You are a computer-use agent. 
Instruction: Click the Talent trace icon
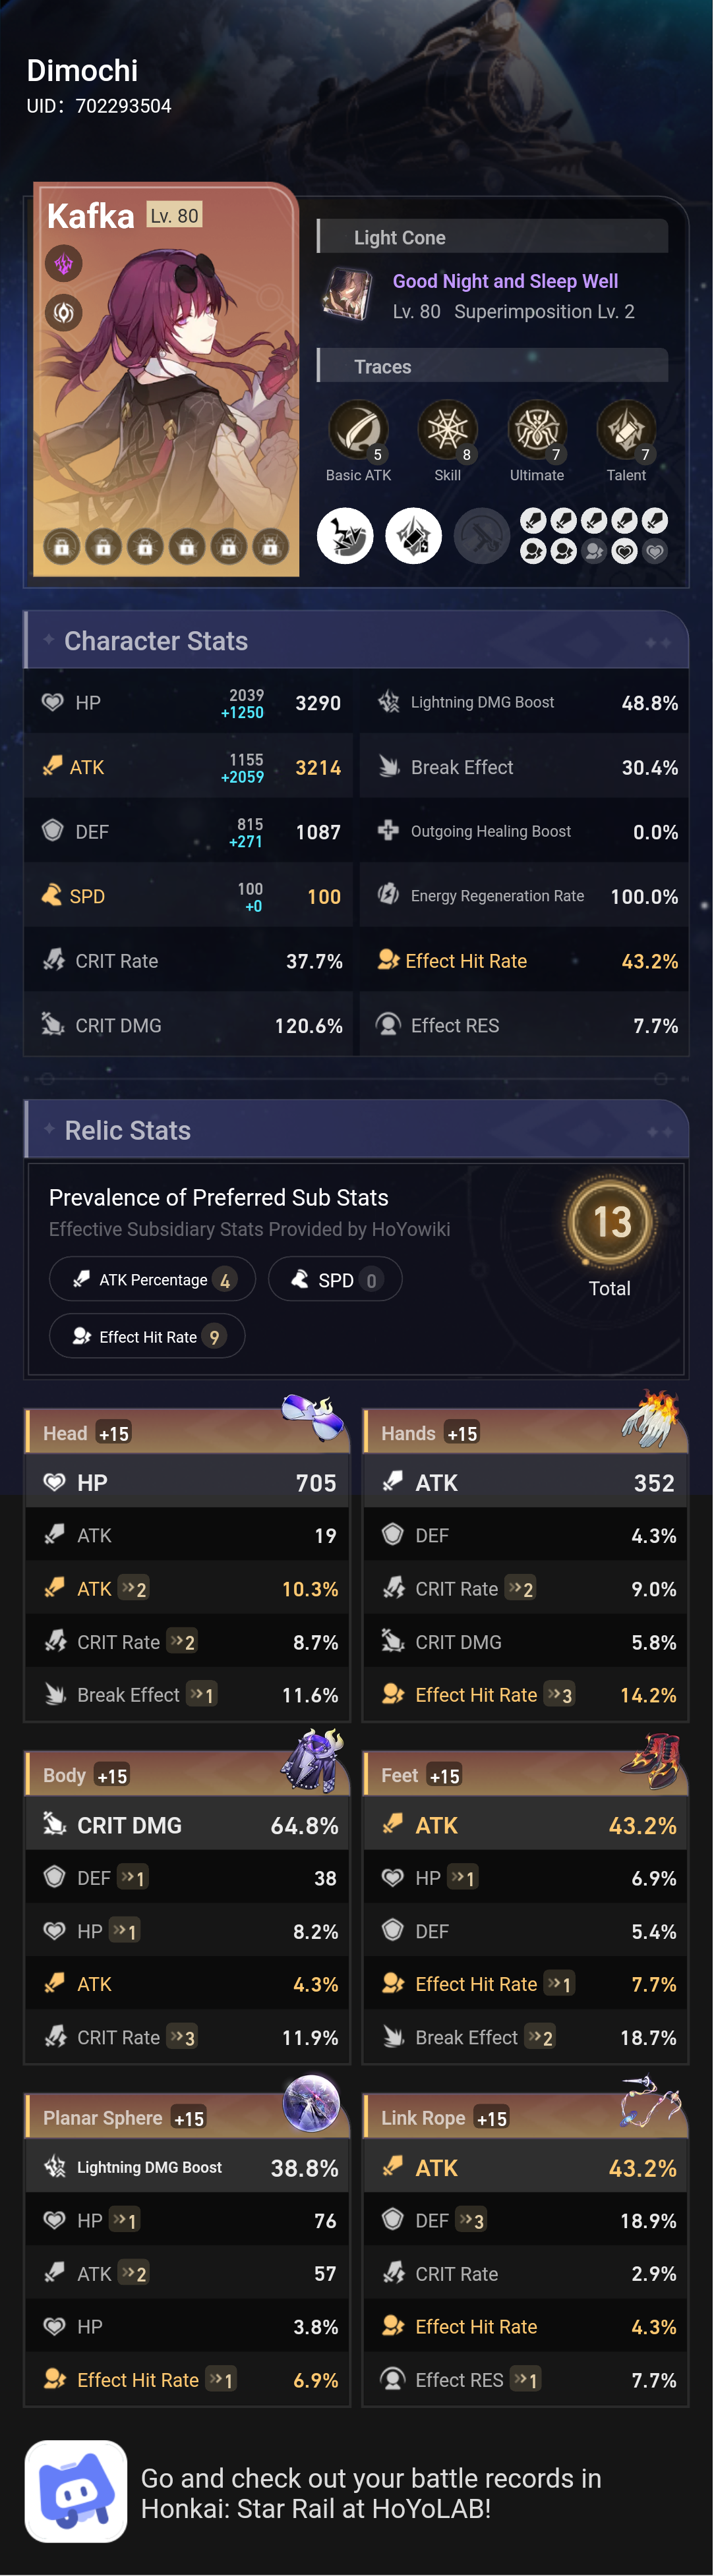point(626,428)
